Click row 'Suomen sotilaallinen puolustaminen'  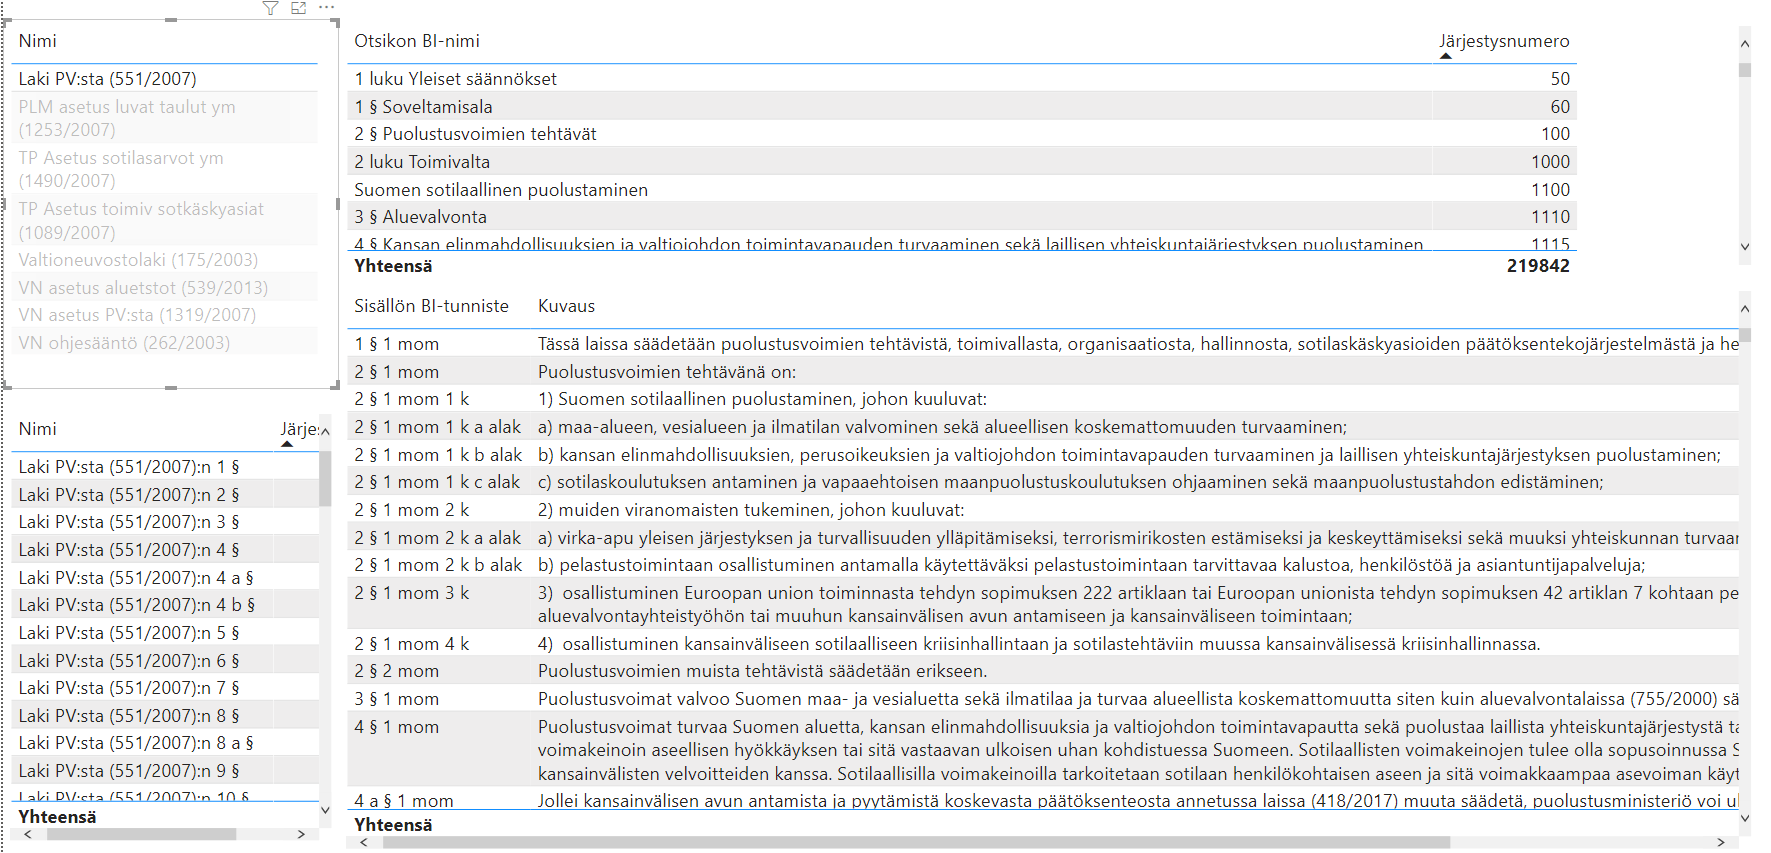(x=962, y=190)
